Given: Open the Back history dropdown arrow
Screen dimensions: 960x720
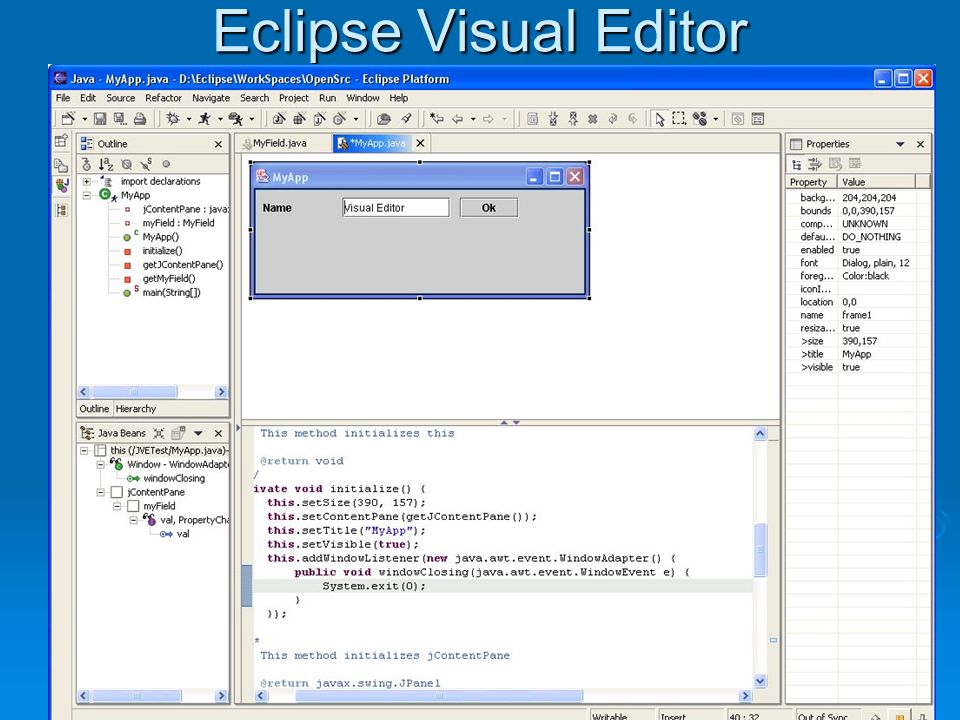Looking at the screenshot, I should (473, 119).
